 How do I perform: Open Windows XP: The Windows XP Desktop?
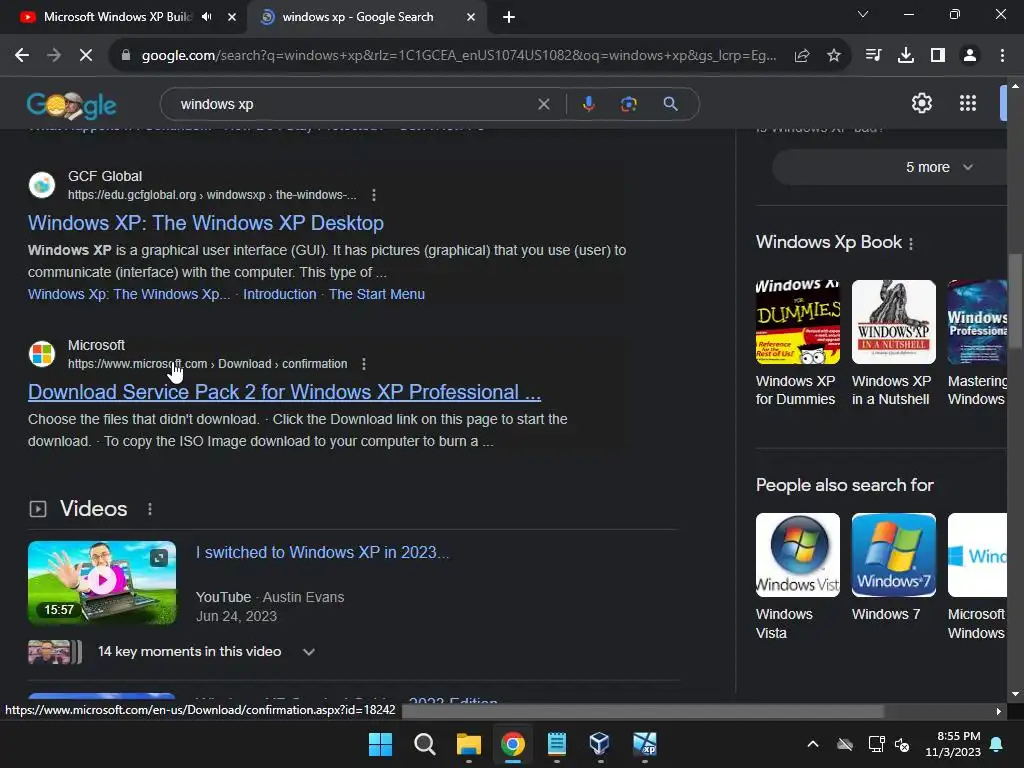pyautogui.click(x=206, y=223)
